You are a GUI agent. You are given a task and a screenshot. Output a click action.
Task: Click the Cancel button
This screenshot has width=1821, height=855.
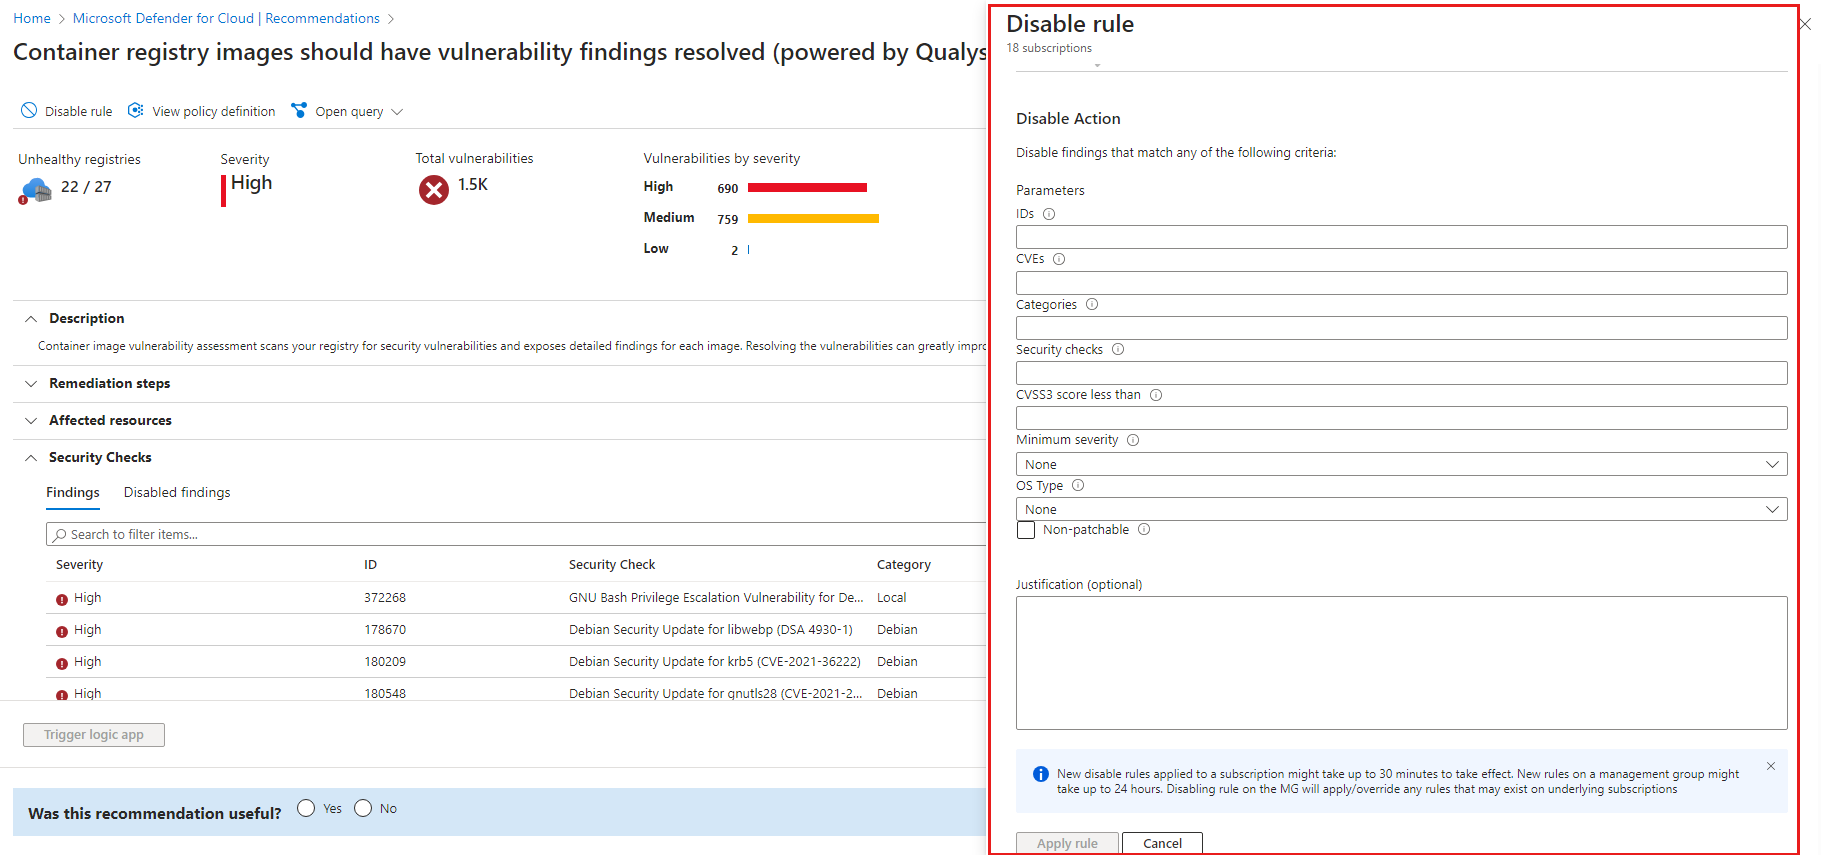coord(1162,843)
